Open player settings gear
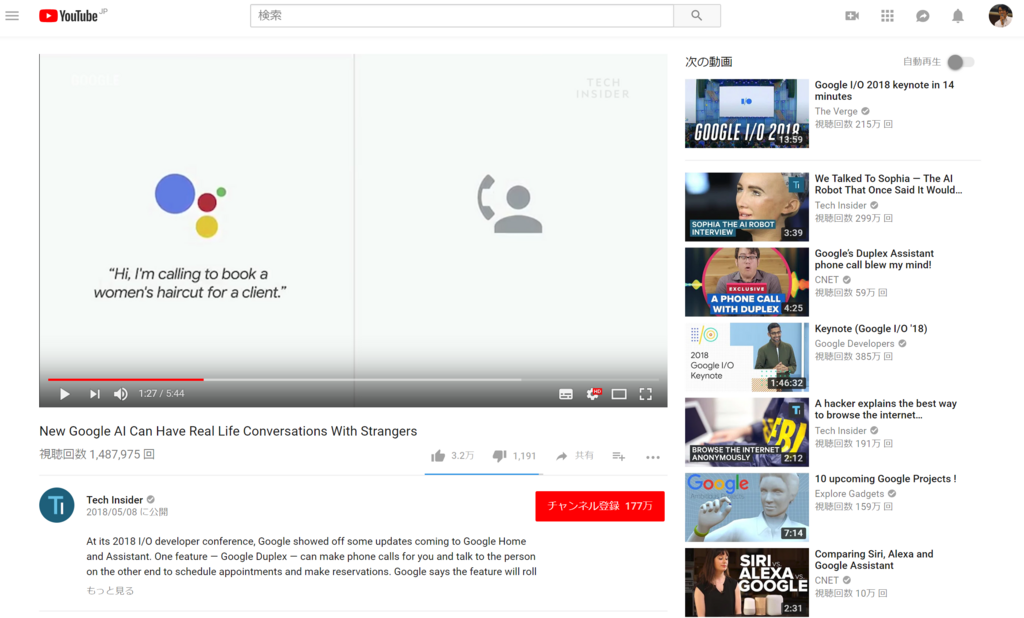 pos(593,393)
